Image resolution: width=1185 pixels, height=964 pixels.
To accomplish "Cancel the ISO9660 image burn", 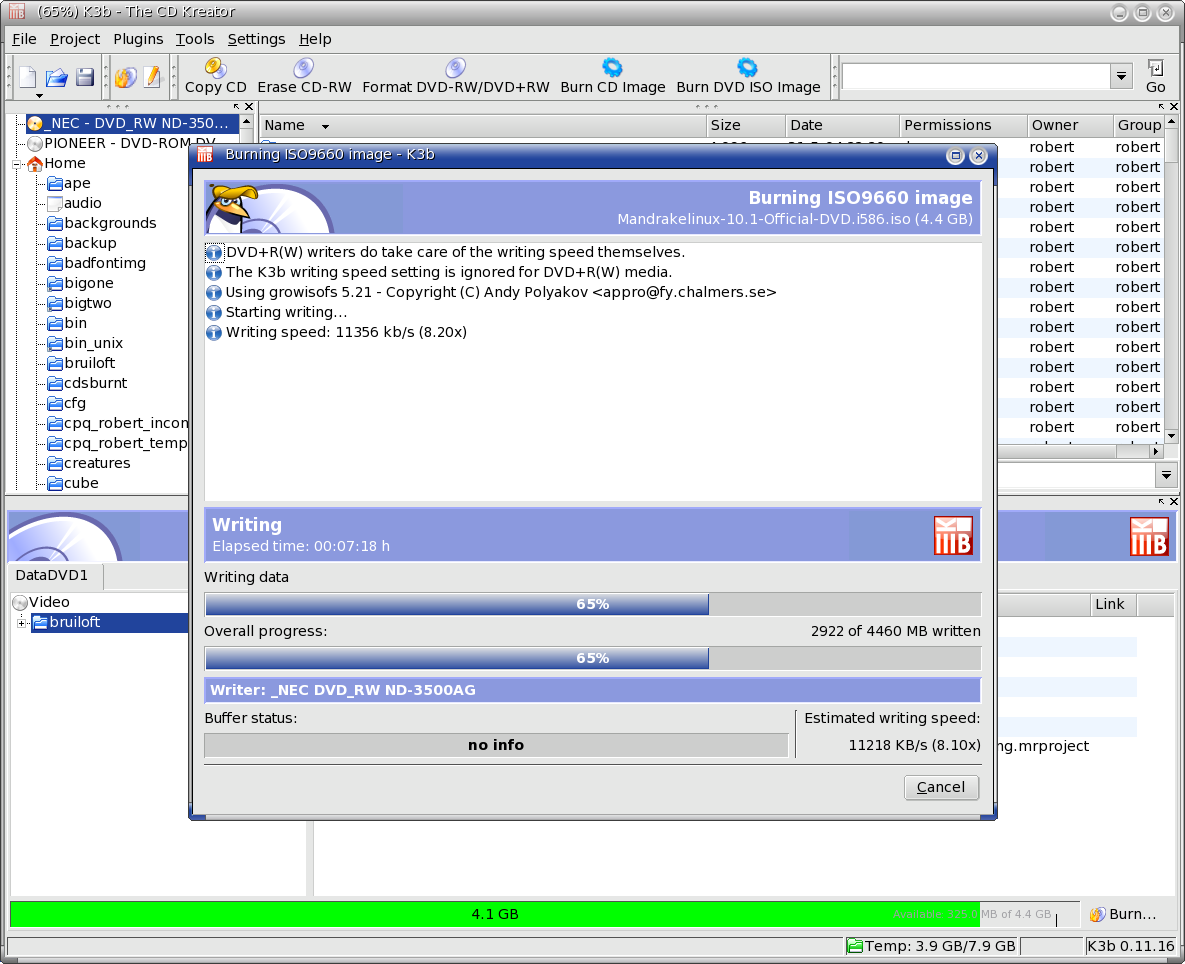I will [941, 787].
